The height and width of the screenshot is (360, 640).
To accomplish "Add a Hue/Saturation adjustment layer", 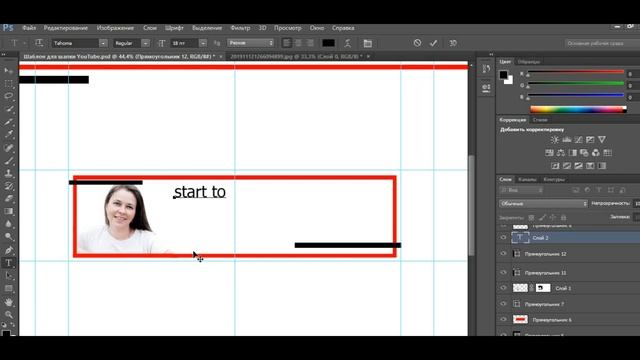I will [x=549, y=153].
